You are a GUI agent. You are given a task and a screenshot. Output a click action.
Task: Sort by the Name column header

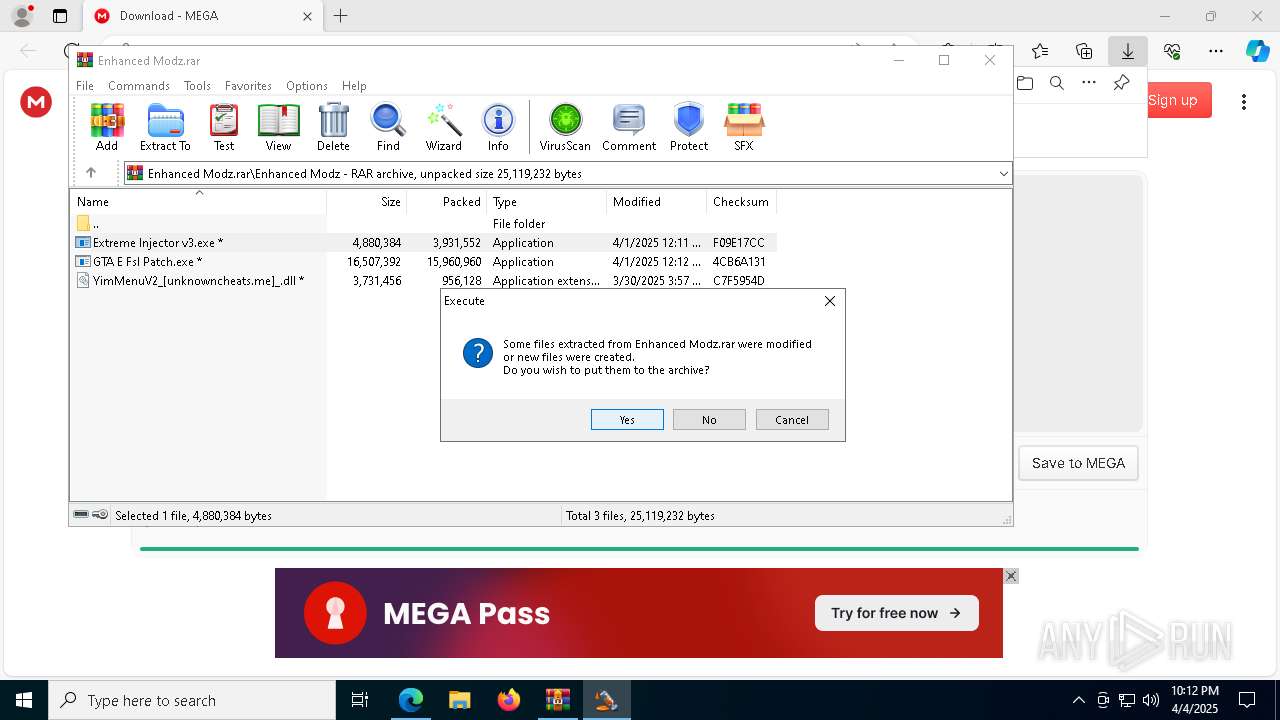[199, 202]
